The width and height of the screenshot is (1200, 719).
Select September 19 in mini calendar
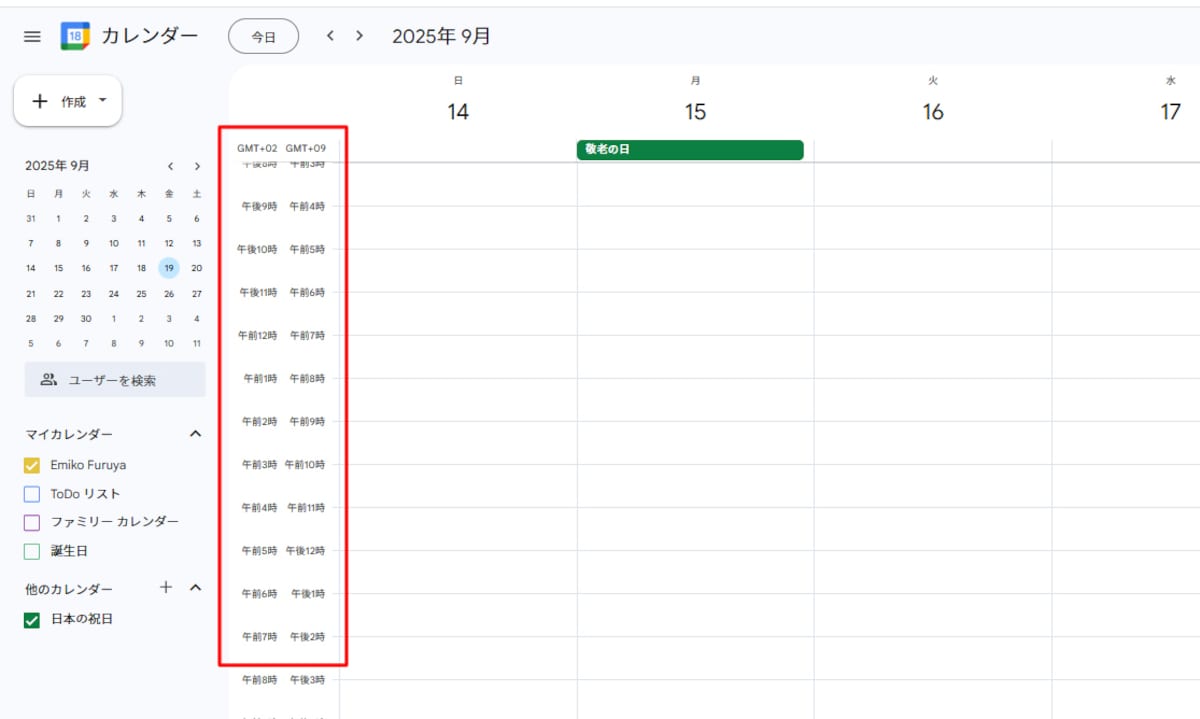[169, 267]
